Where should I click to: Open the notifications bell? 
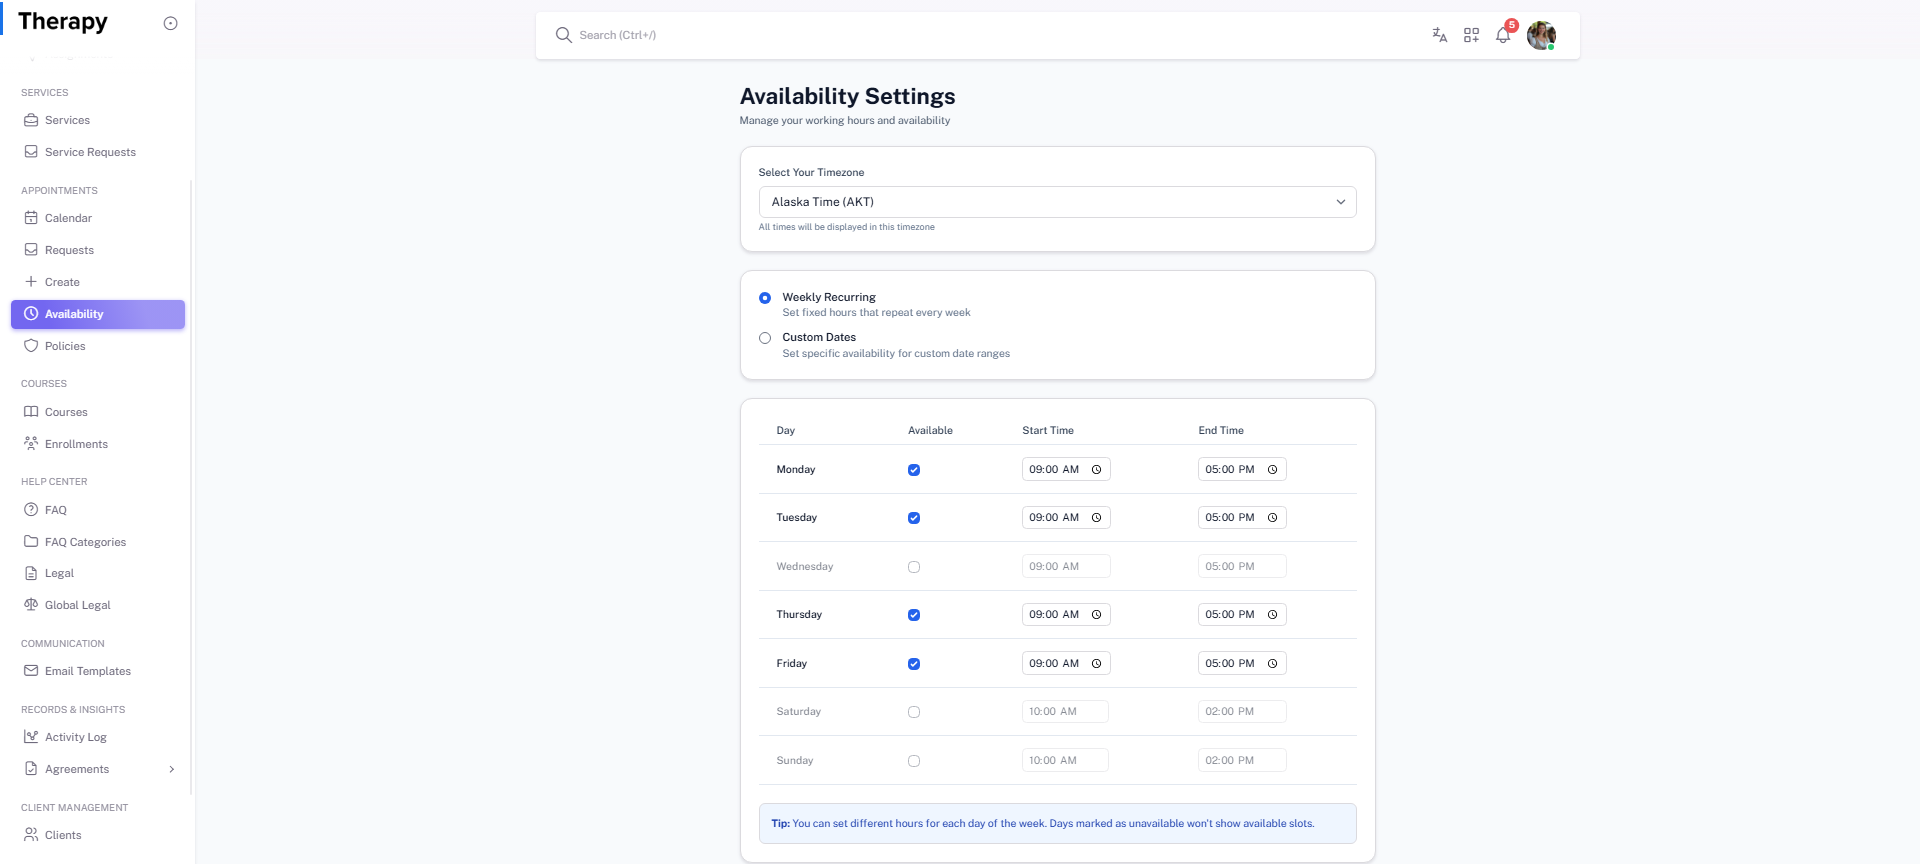(1503, 35)
